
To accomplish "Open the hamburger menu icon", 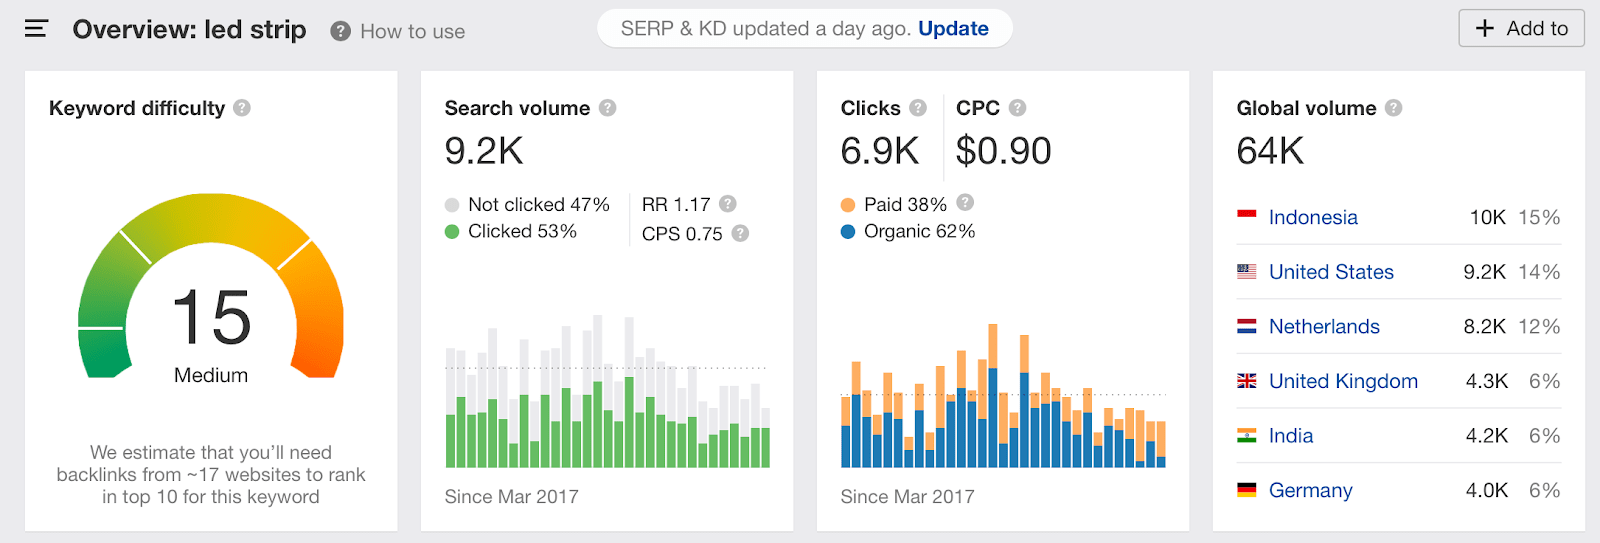I will tap(36, 29).
